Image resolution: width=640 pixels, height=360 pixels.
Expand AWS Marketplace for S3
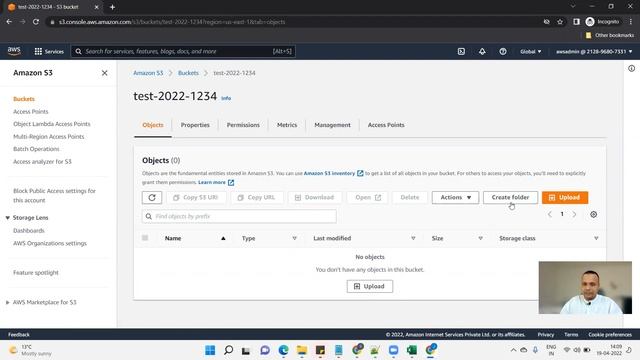tap(7, 302)
